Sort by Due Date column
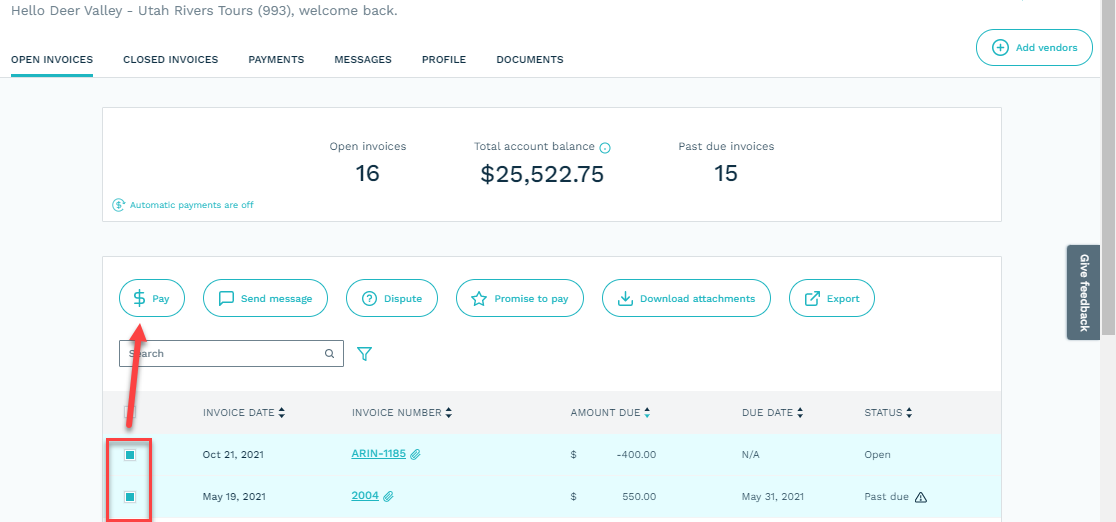 pos(773,413)
